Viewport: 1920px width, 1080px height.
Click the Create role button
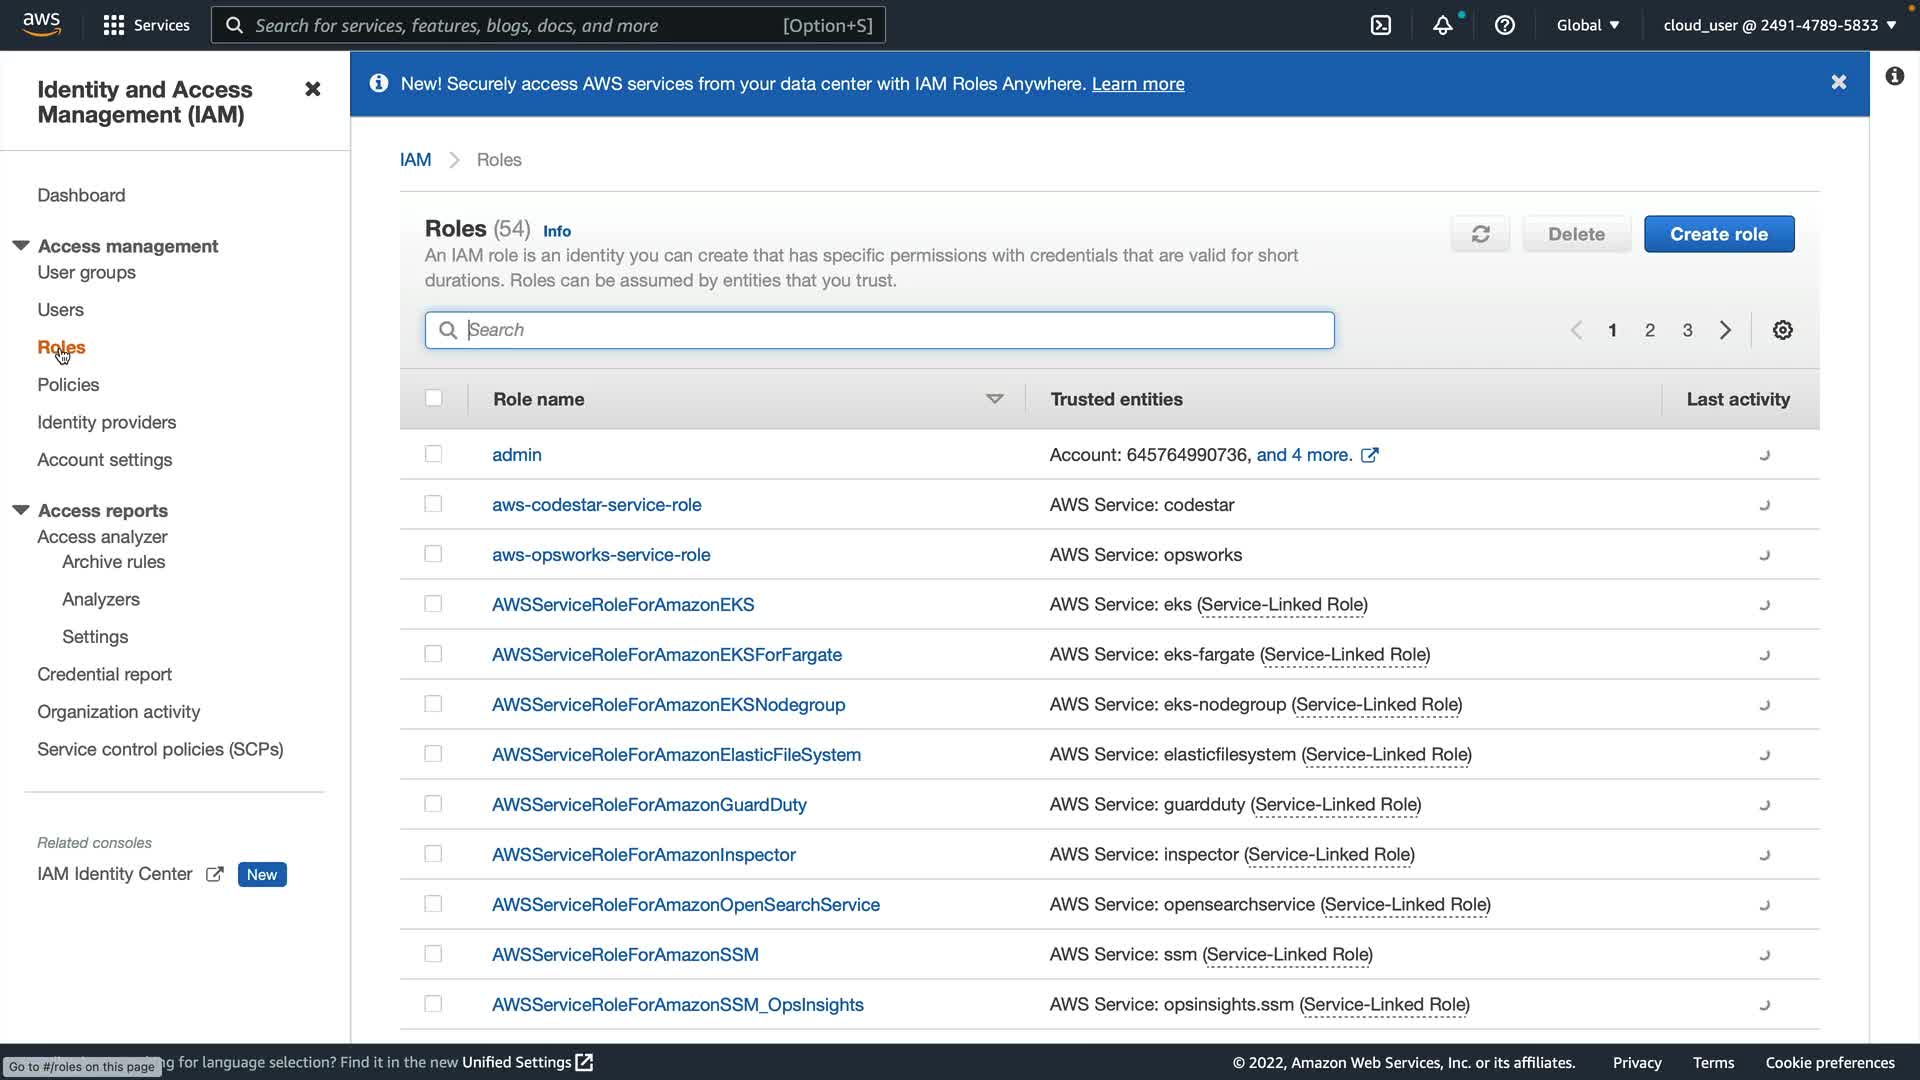tap(1718, 234)
